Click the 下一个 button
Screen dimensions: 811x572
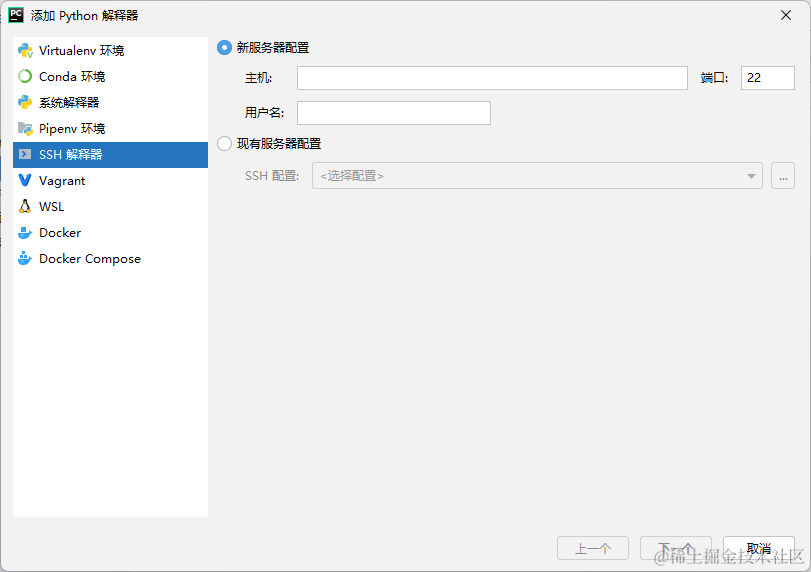click(675, 548)
